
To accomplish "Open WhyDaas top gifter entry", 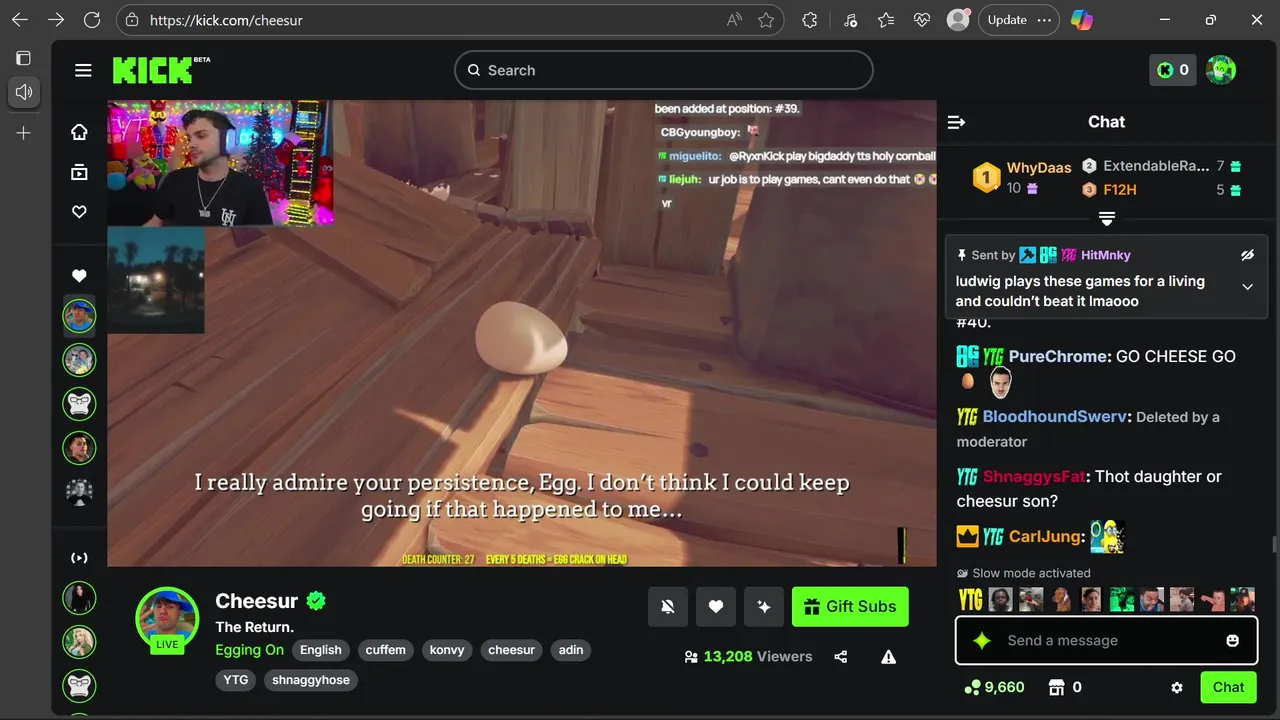I will click(1022, 177).
